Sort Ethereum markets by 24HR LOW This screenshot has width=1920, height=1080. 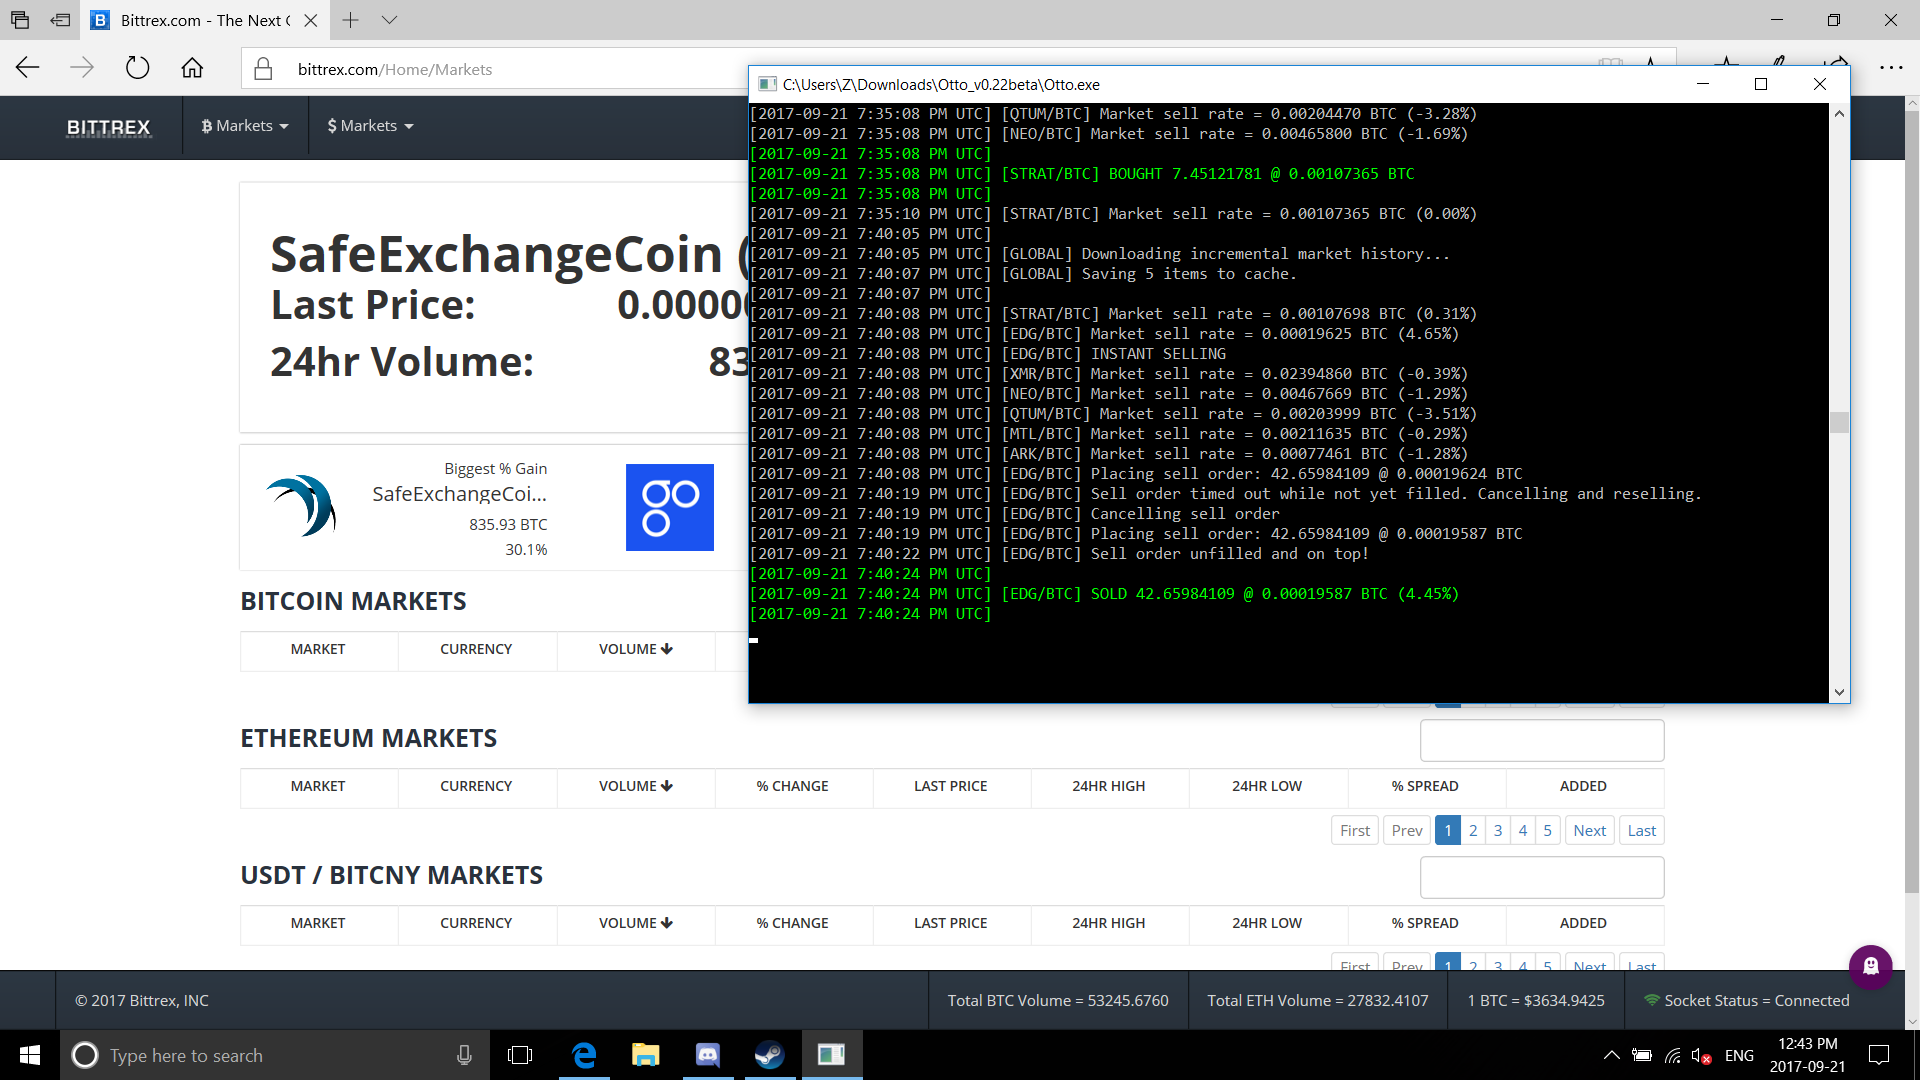coord(1267,786)
